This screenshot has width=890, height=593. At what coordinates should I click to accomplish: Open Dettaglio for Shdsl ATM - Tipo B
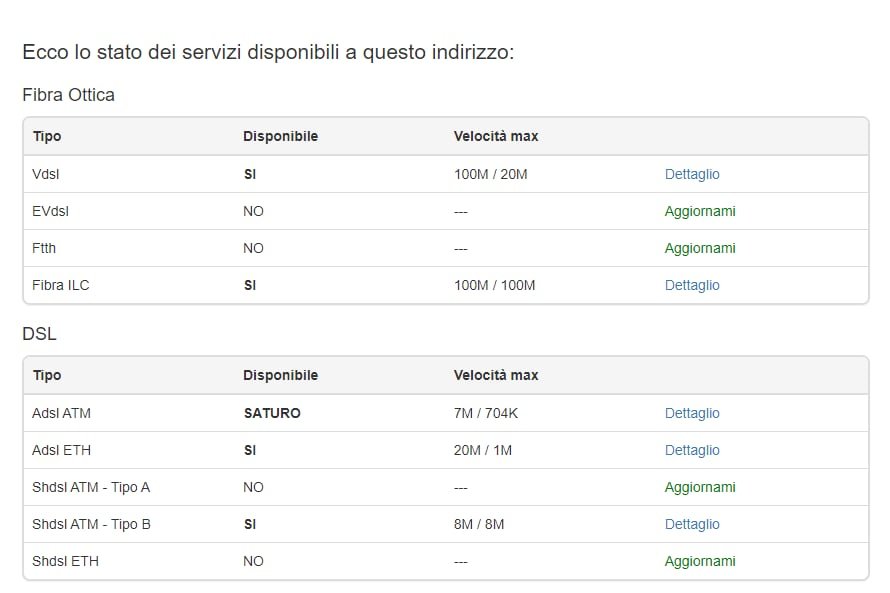pos(692,524)
